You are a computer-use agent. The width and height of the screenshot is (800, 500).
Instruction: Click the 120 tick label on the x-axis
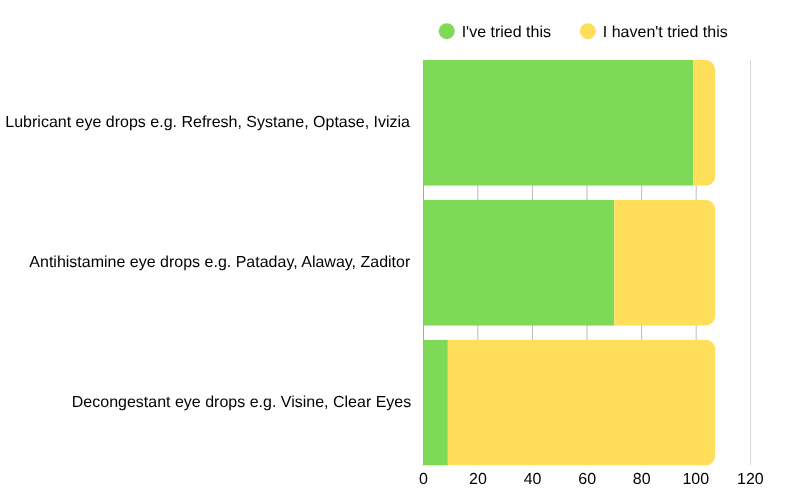(x=750, y=478)
